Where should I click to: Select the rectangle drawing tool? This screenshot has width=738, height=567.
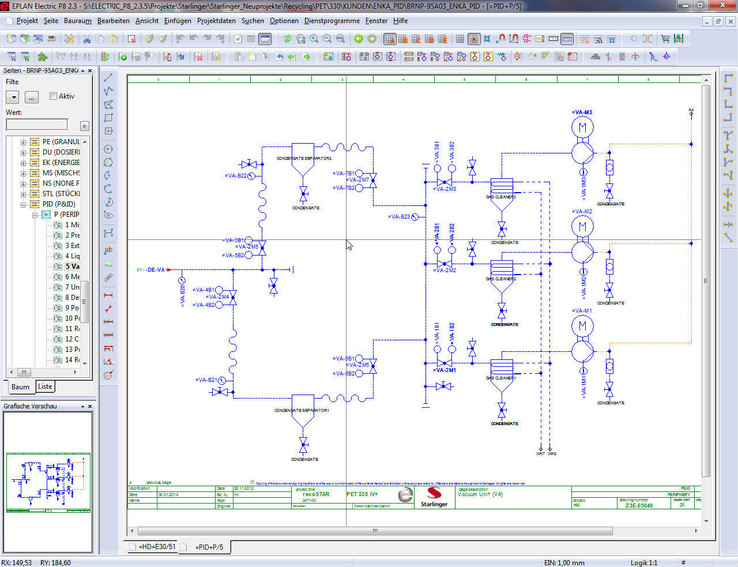click(109, 117)
